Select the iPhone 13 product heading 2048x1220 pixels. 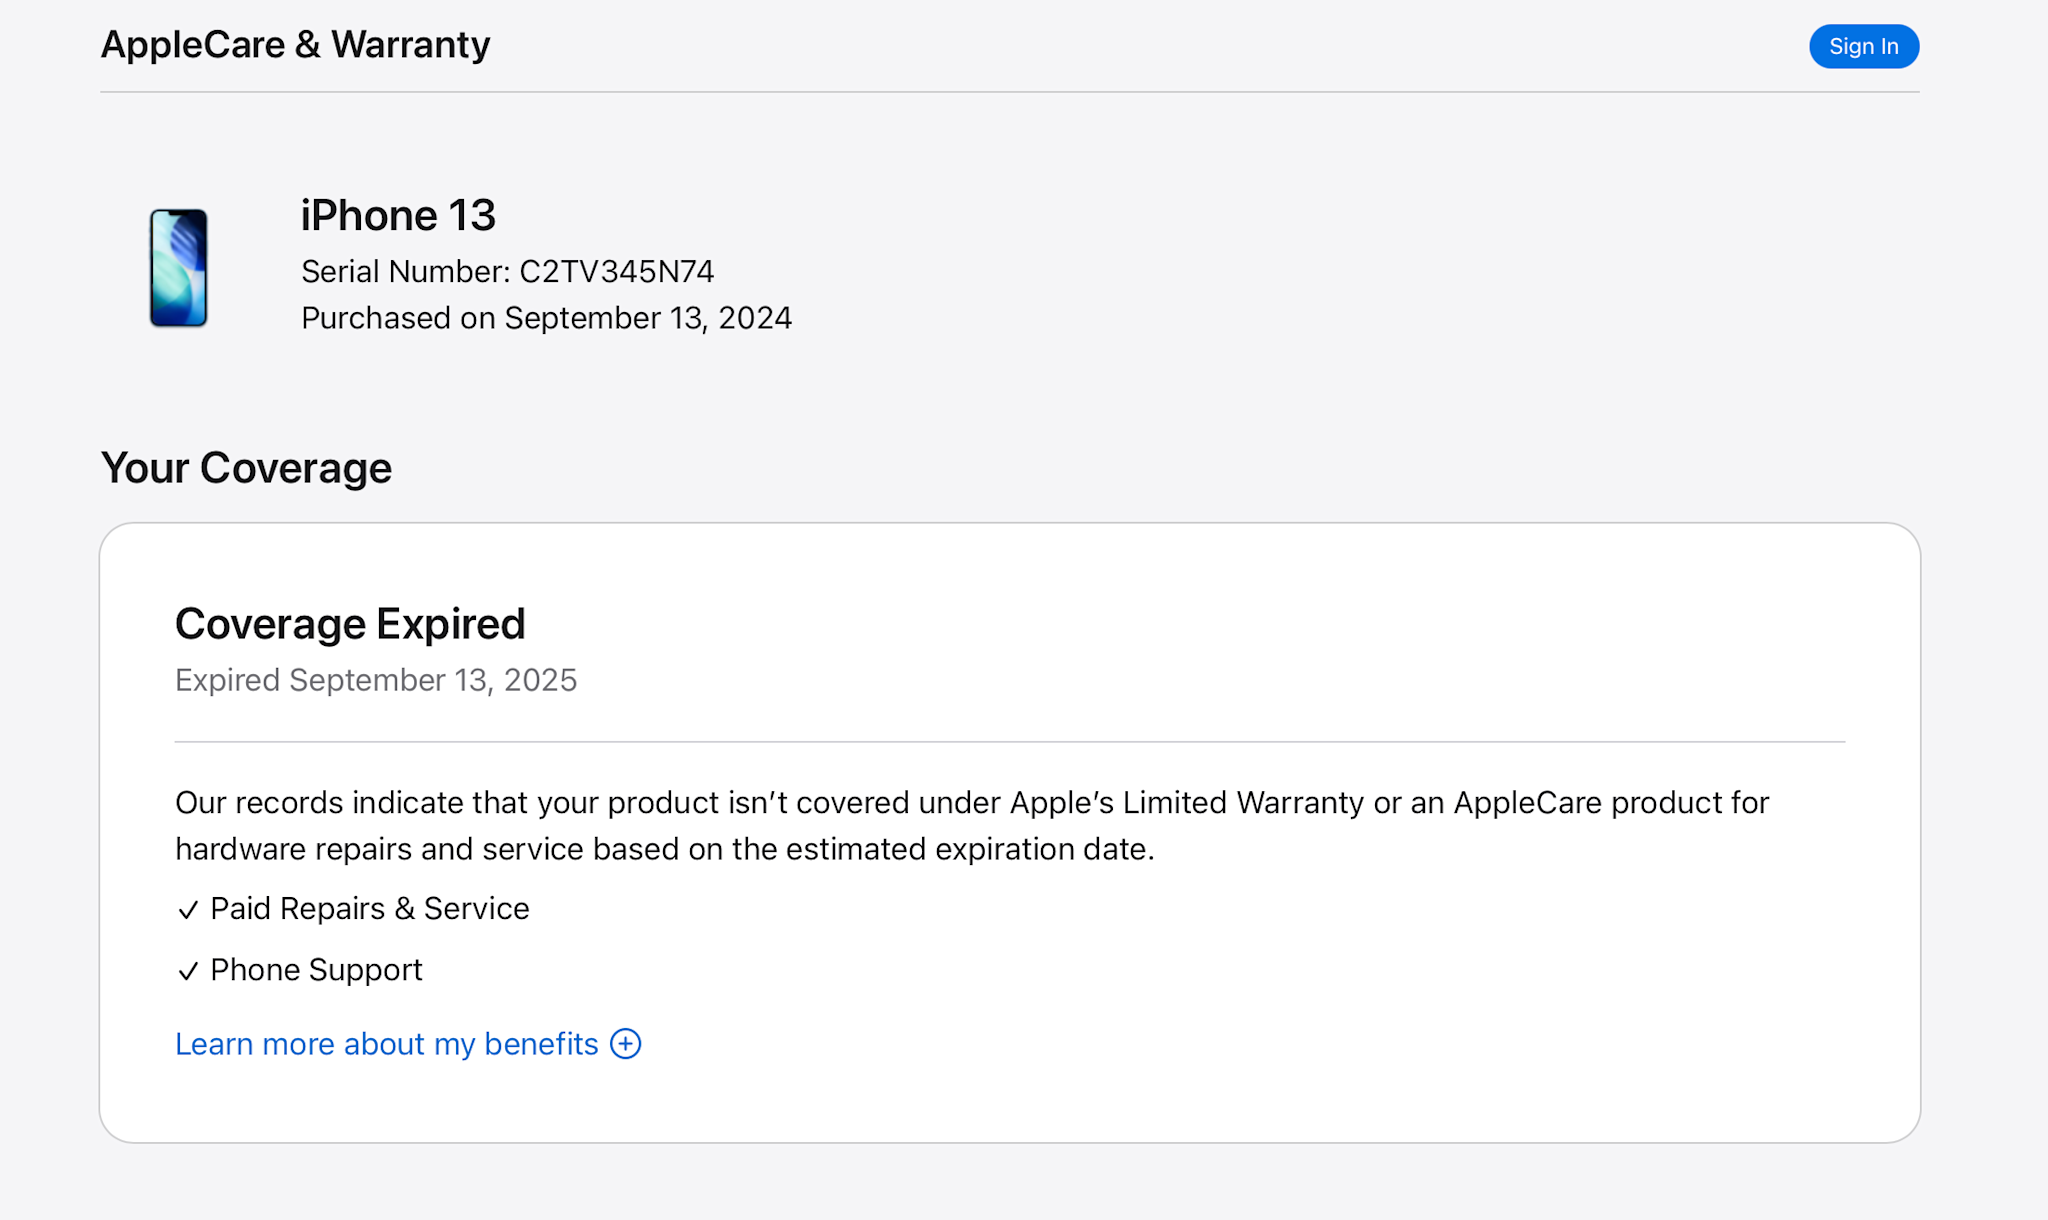point(398,216)
